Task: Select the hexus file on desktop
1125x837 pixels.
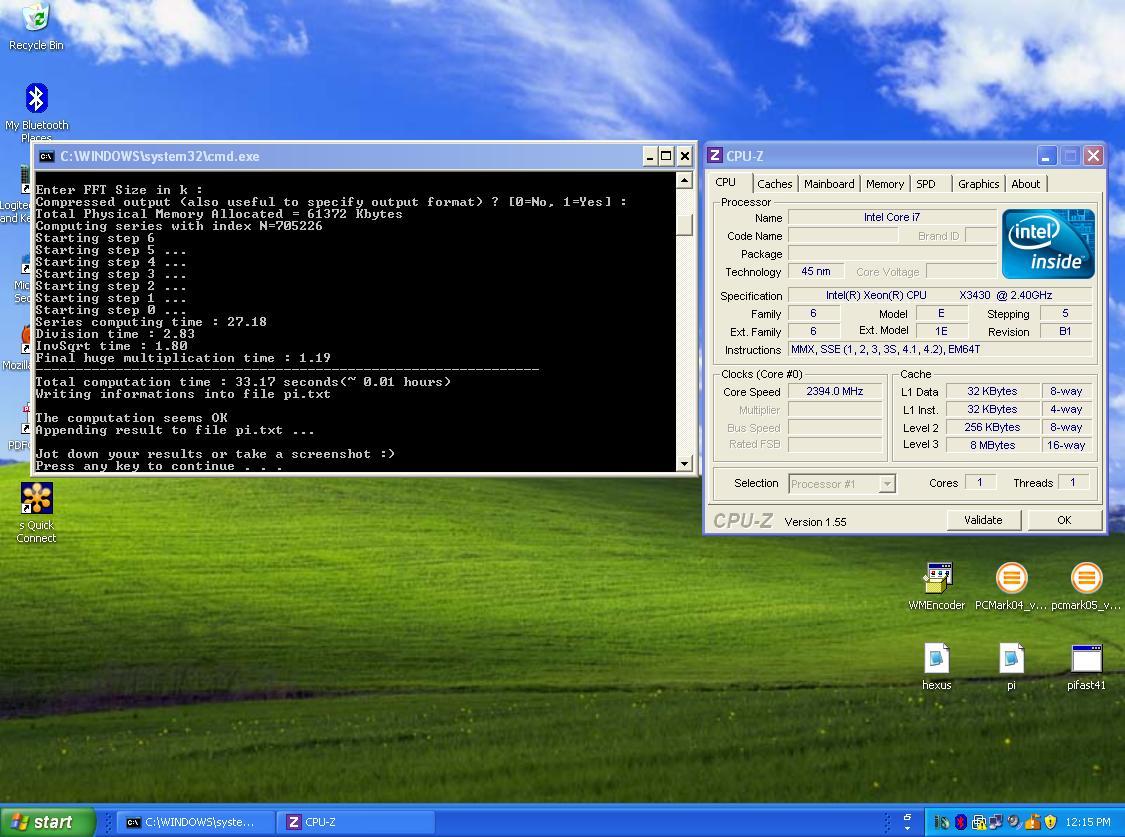Action: (936, 666)
